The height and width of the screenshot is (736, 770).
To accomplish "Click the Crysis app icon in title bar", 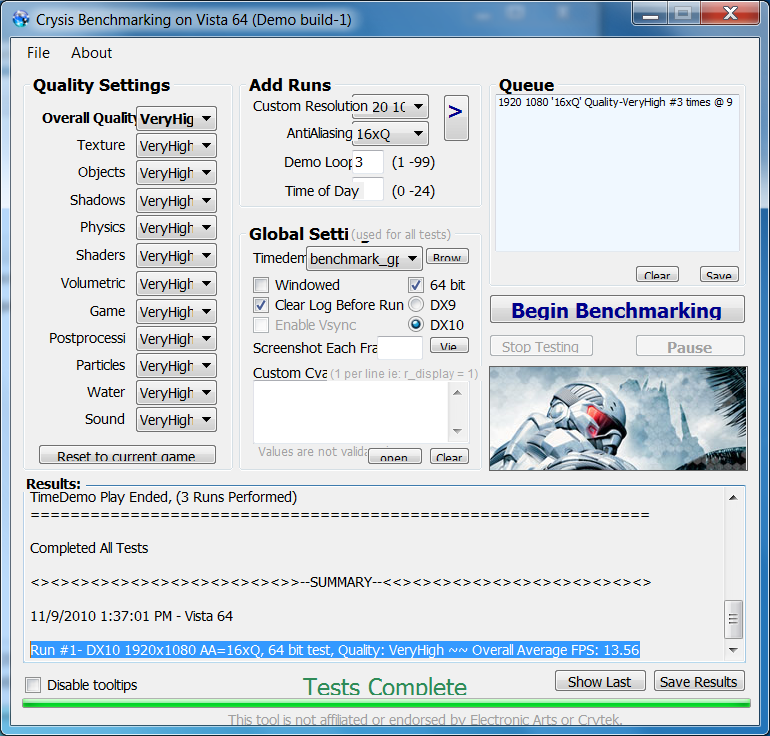I will tap(21, 19).
